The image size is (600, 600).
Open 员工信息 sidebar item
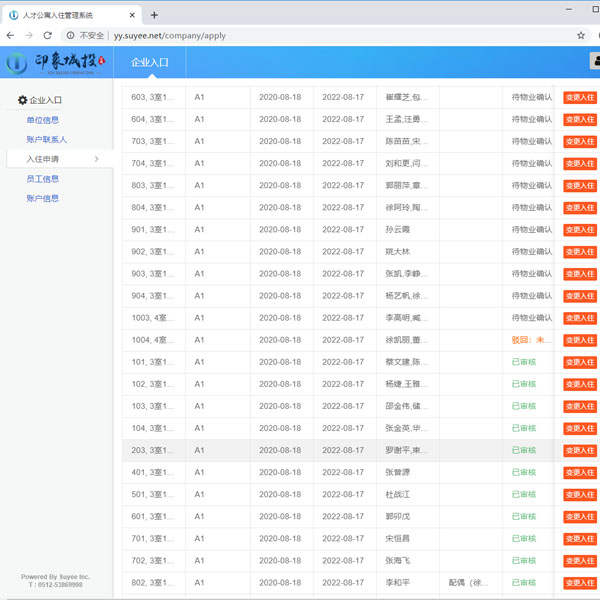point(43,179)
